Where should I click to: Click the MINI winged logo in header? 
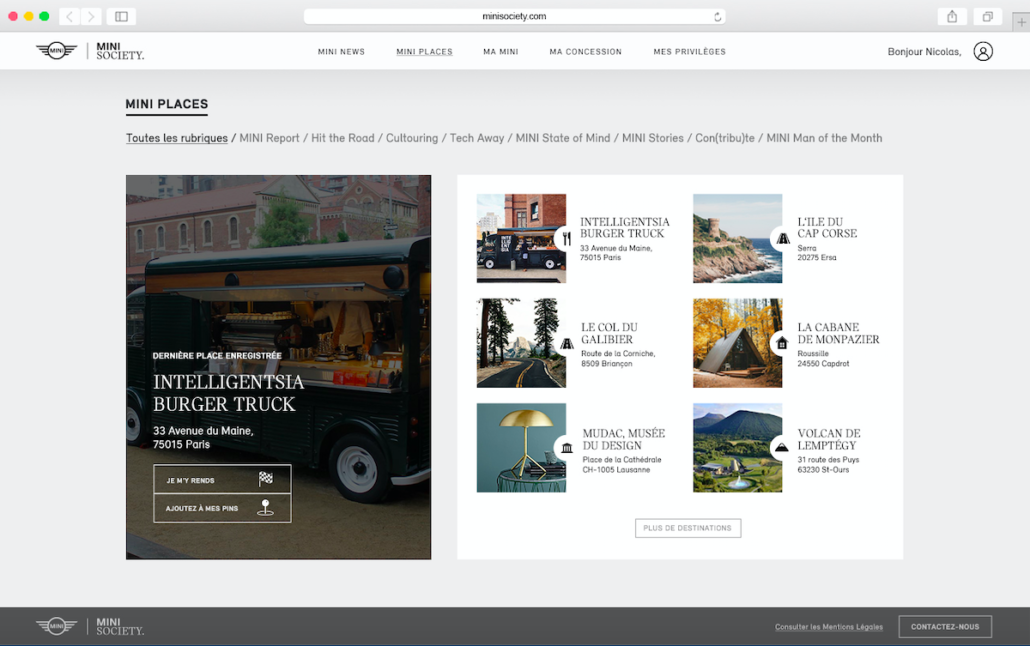tap(56, 51)
